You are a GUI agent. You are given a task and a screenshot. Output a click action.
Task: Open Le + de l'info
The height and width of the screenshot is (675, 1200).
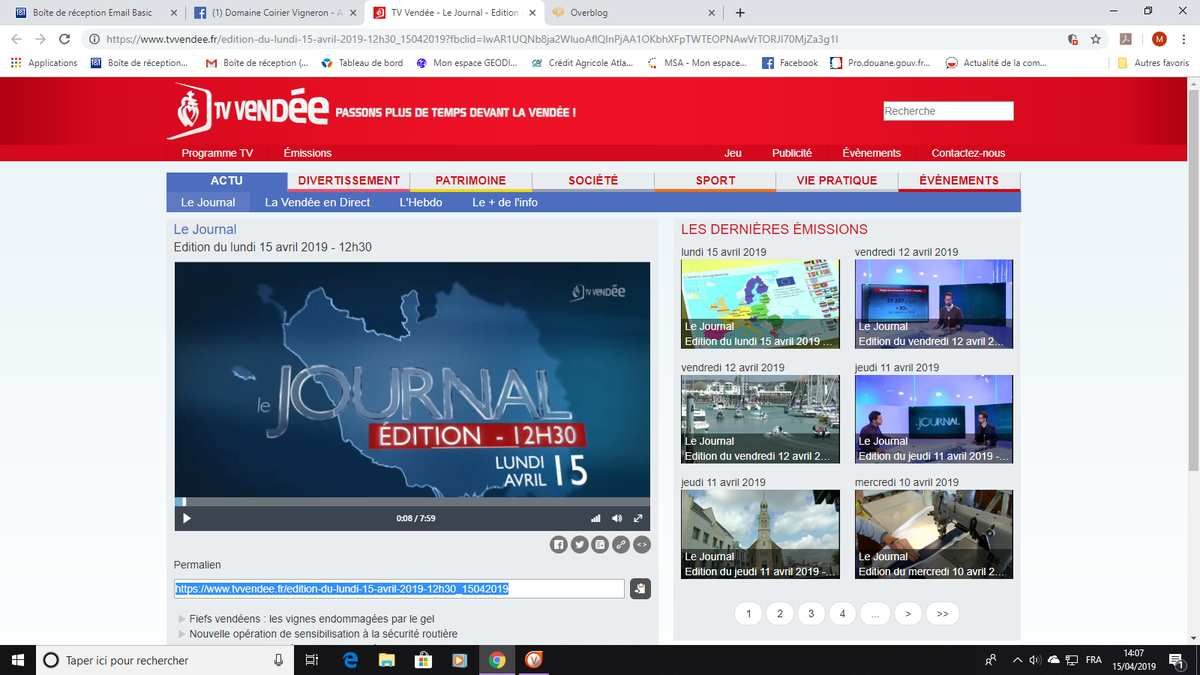505,202
